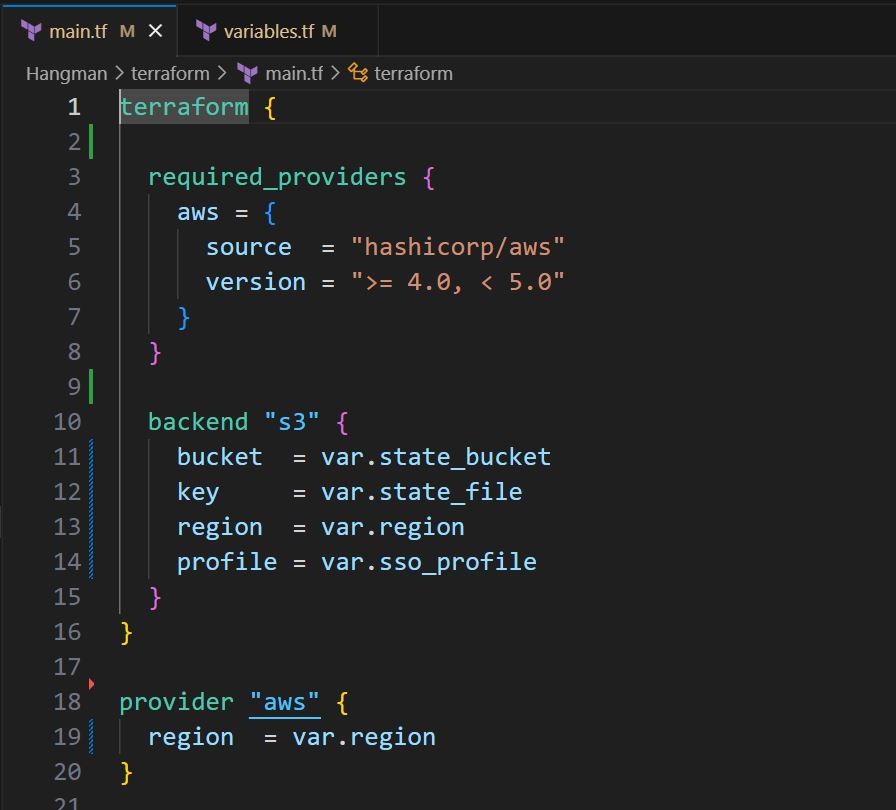Open the terraform folder breadcrumb

click(170, 74)
